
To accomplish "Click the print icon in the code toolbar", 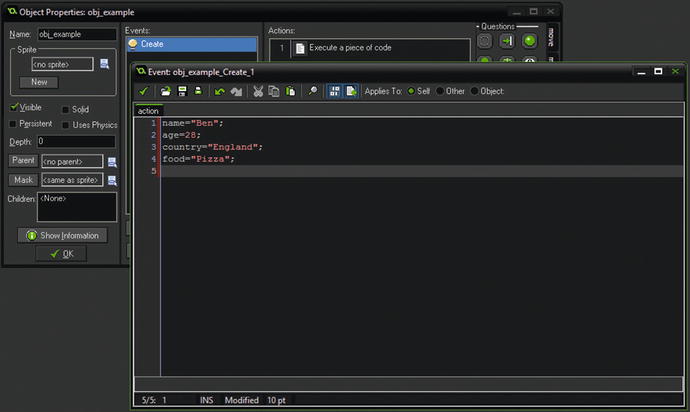I will pos(197,91).
